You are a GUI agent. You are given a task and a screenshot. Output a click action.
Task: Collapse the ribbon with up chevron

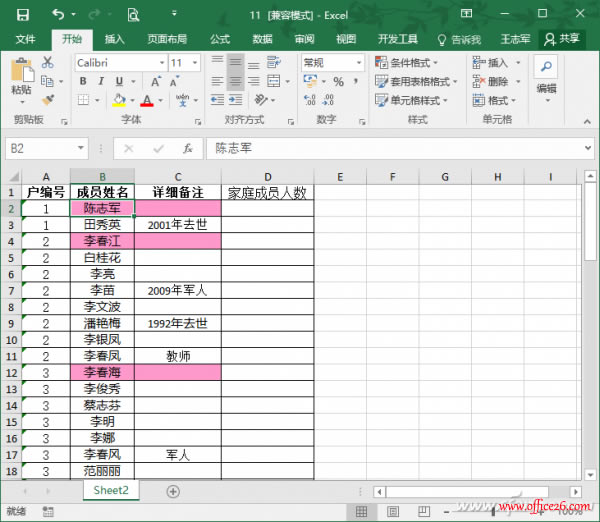(x=587, y=121)
